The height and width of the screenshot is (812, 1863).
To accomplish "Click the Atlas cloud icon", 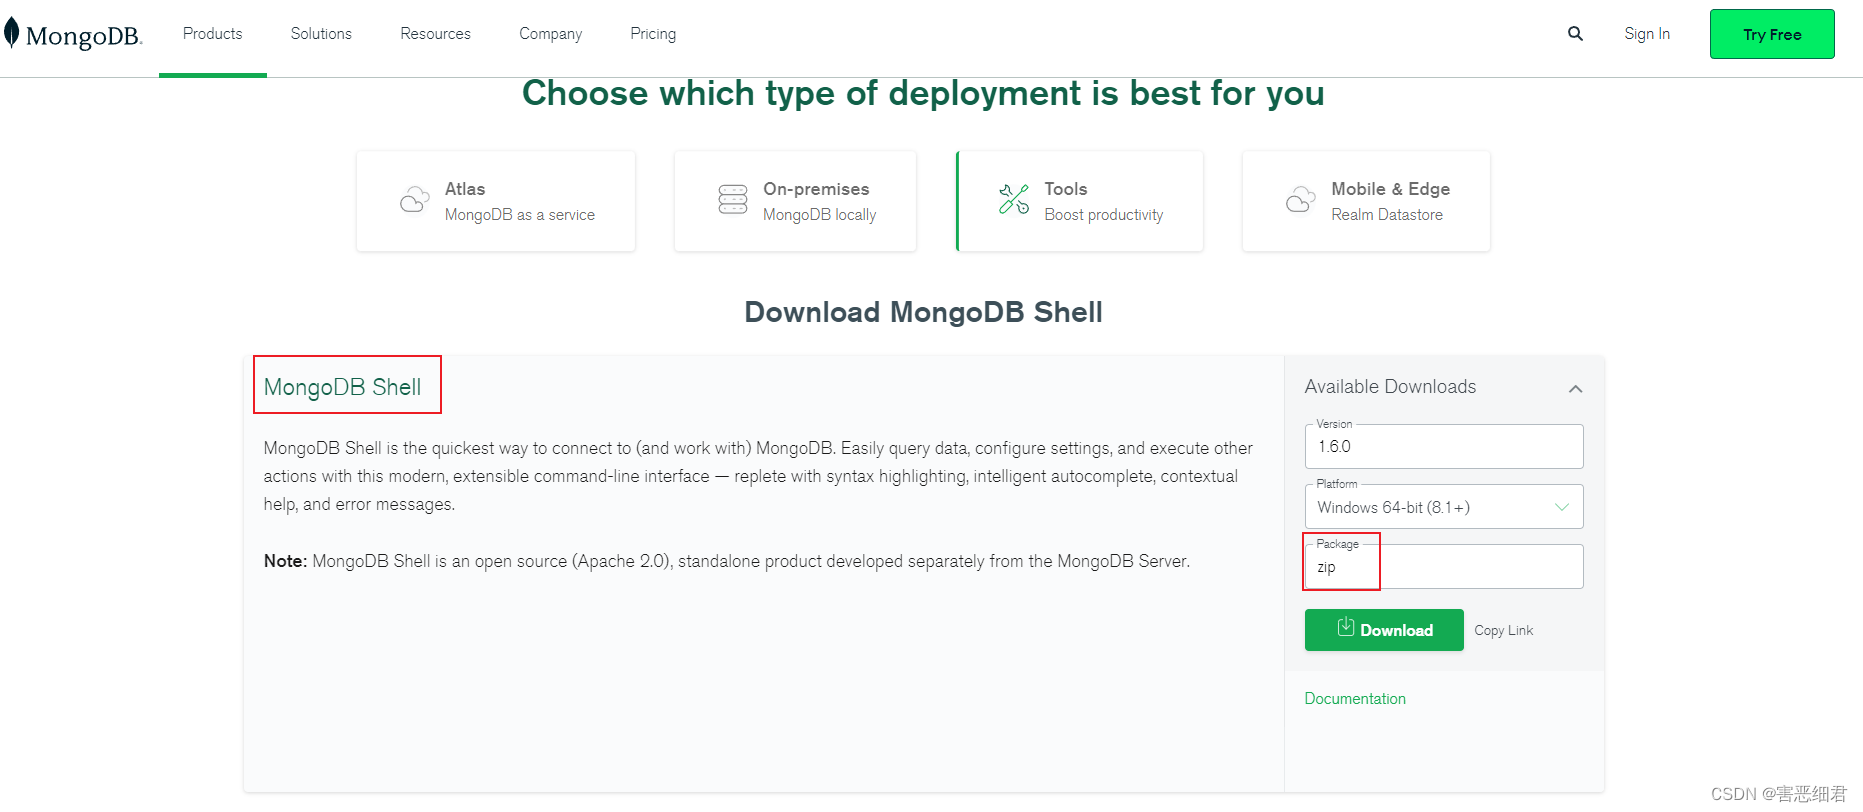I will tap(414, 200).
